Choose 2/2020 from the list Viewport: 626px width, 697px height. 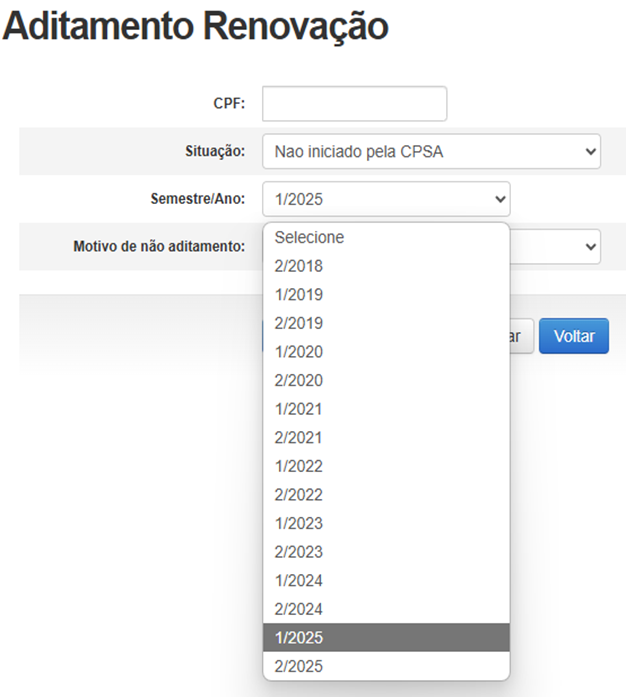[385, 380]
